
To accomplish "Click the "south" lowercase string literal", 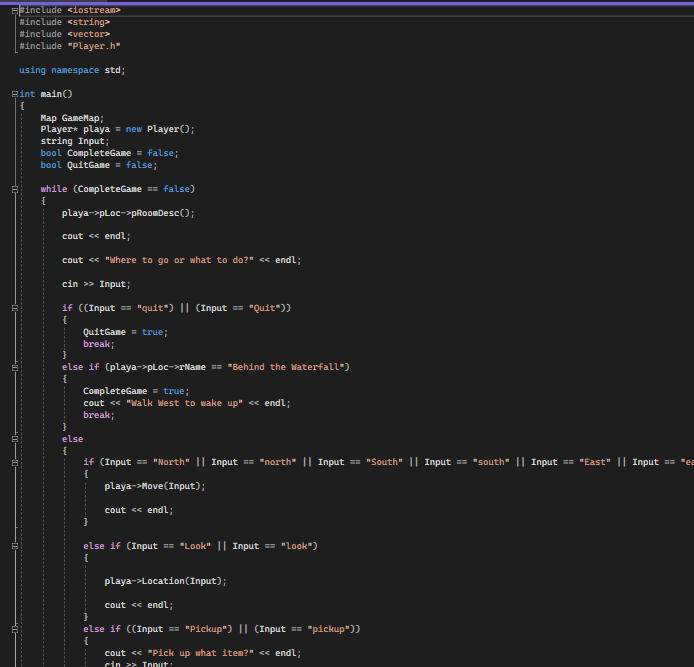I will (491, 463).
